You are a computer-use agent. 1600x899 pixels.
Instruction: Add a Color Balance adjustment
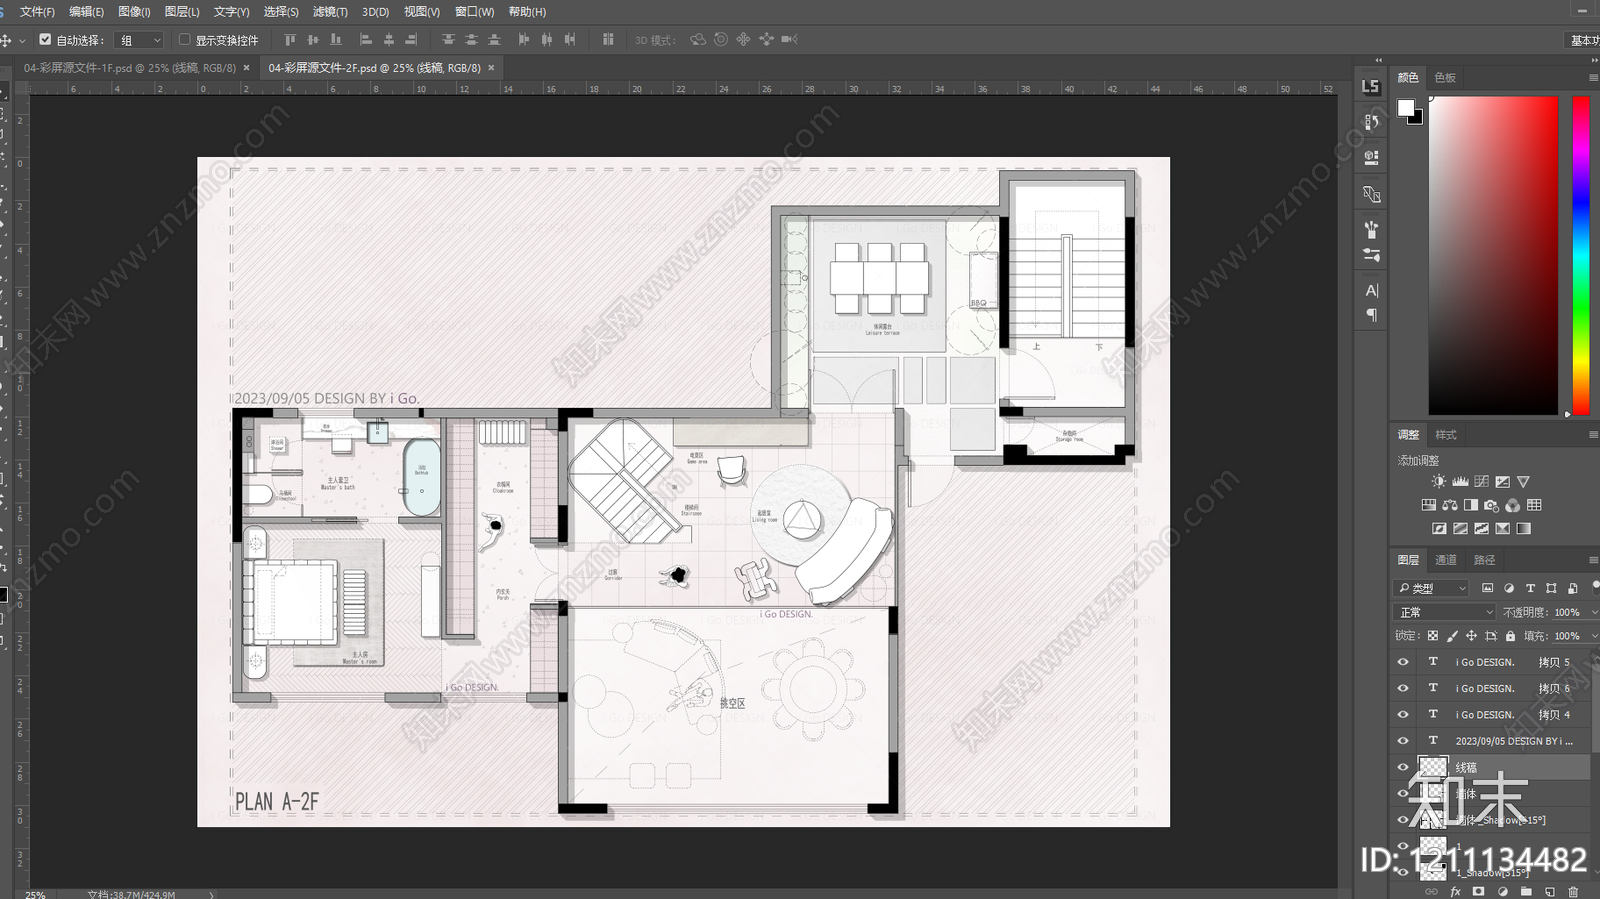[x=1449, y=505]
